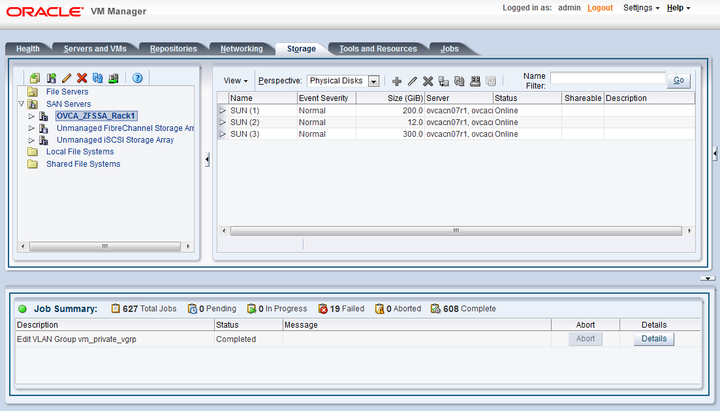Viewport: 720px width, 411px height.
Task: Click the Discover SAN Server icon
Action: pos(51,78)
